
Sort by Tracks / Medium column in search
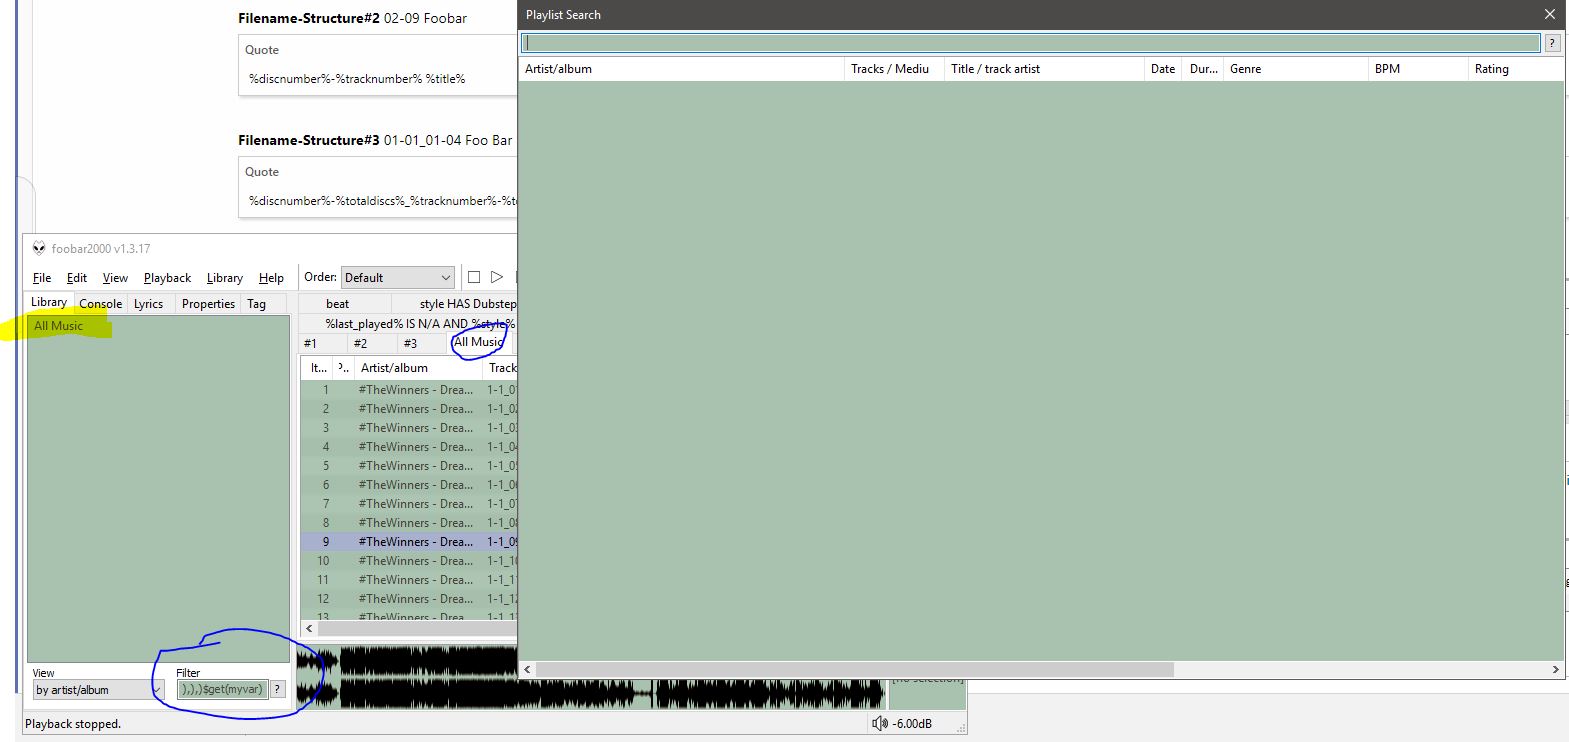coord(895,69)
